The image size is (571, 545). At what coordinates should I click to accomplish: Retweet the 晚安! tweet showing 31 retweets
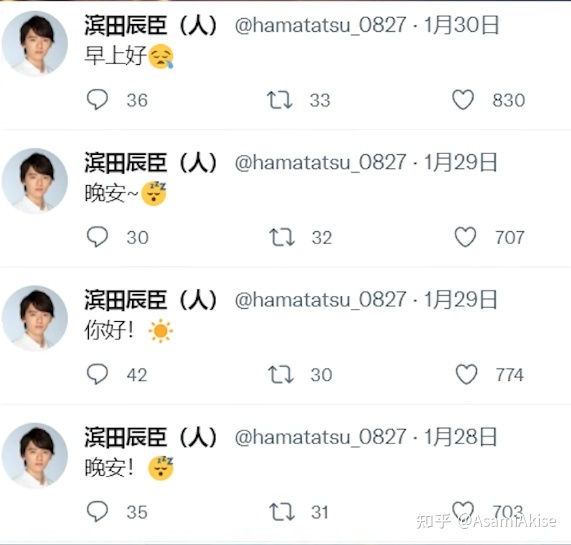coord(281,512)
